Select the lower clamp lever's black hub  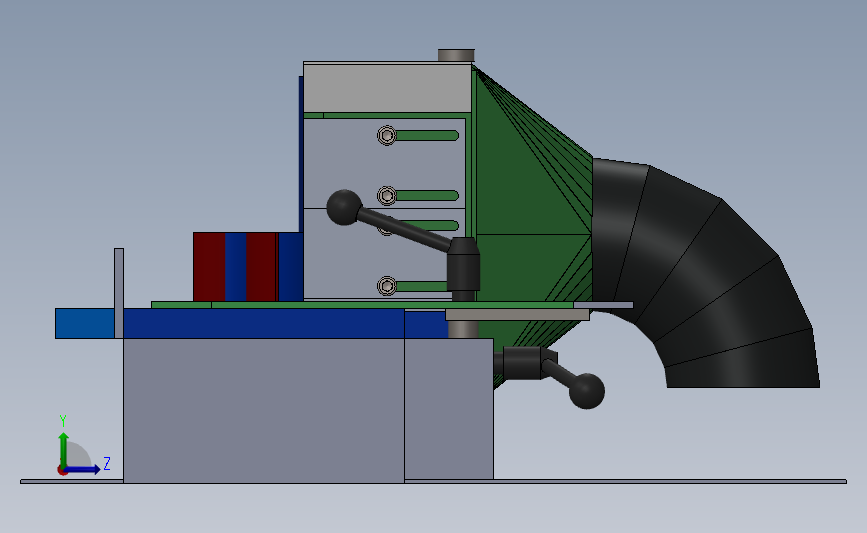(x=522, y=363)
